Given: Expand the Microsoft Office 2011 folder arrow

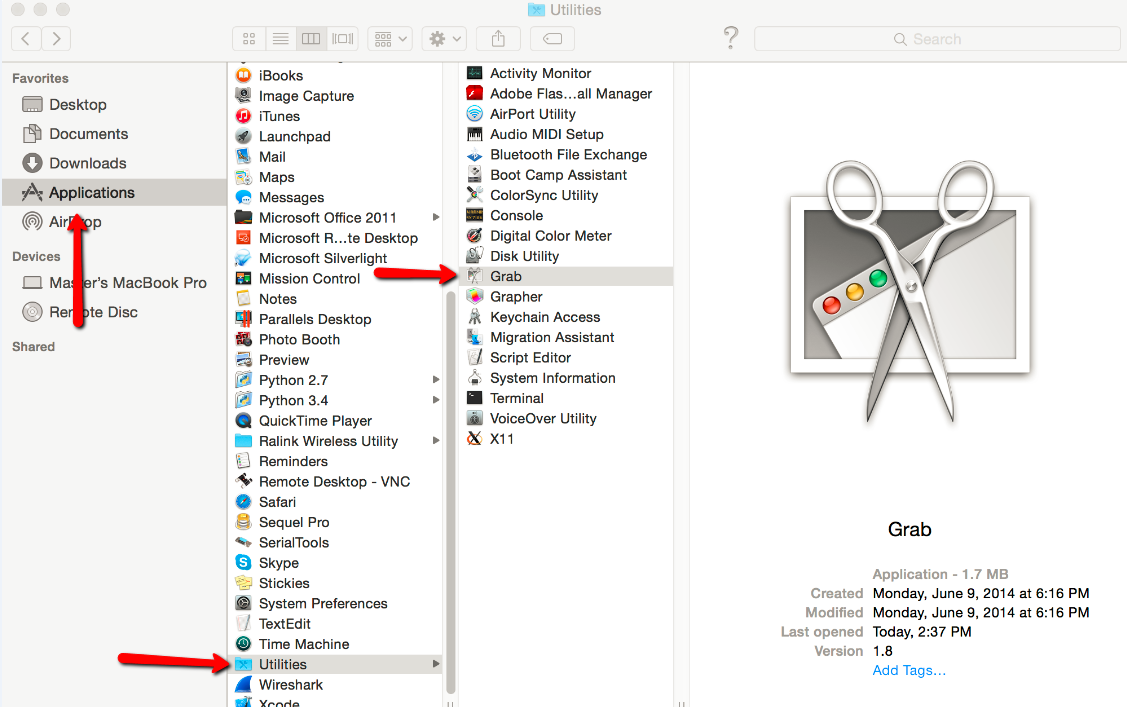Looking at the screenshot, I should tap(436, 217).
